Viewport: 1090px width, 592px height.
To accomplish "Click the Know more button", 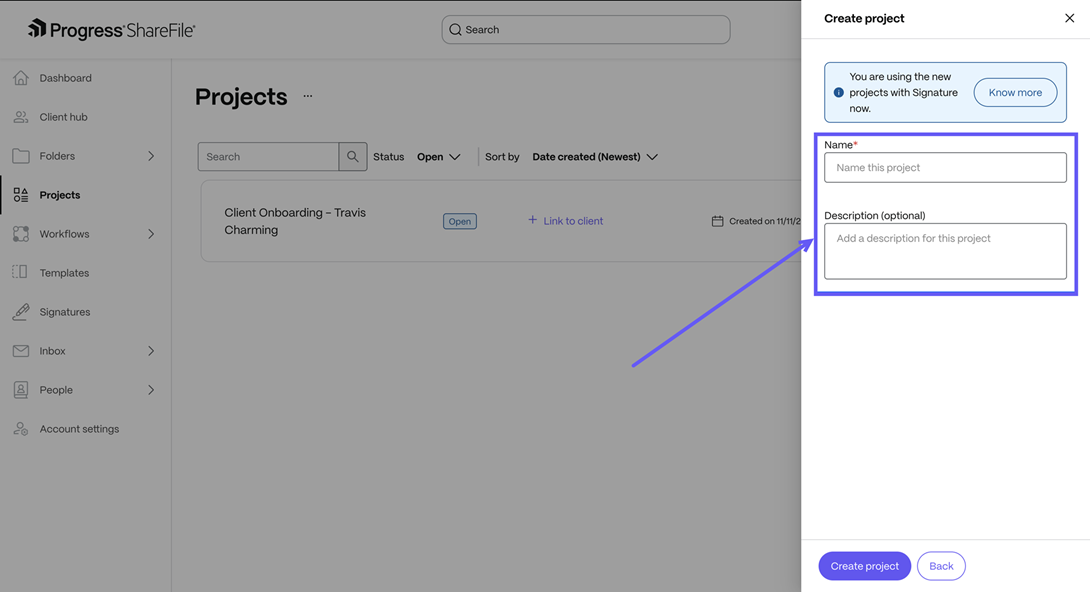I will coord(1015,91).
